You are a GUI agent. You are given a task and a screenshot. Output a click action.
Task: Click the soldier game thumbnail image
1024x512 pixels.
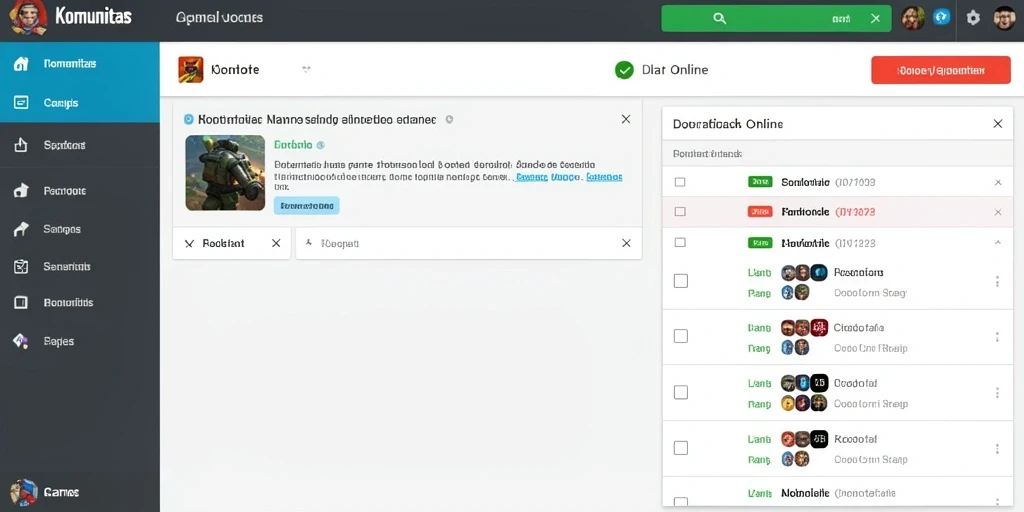[x=225, y=173]
